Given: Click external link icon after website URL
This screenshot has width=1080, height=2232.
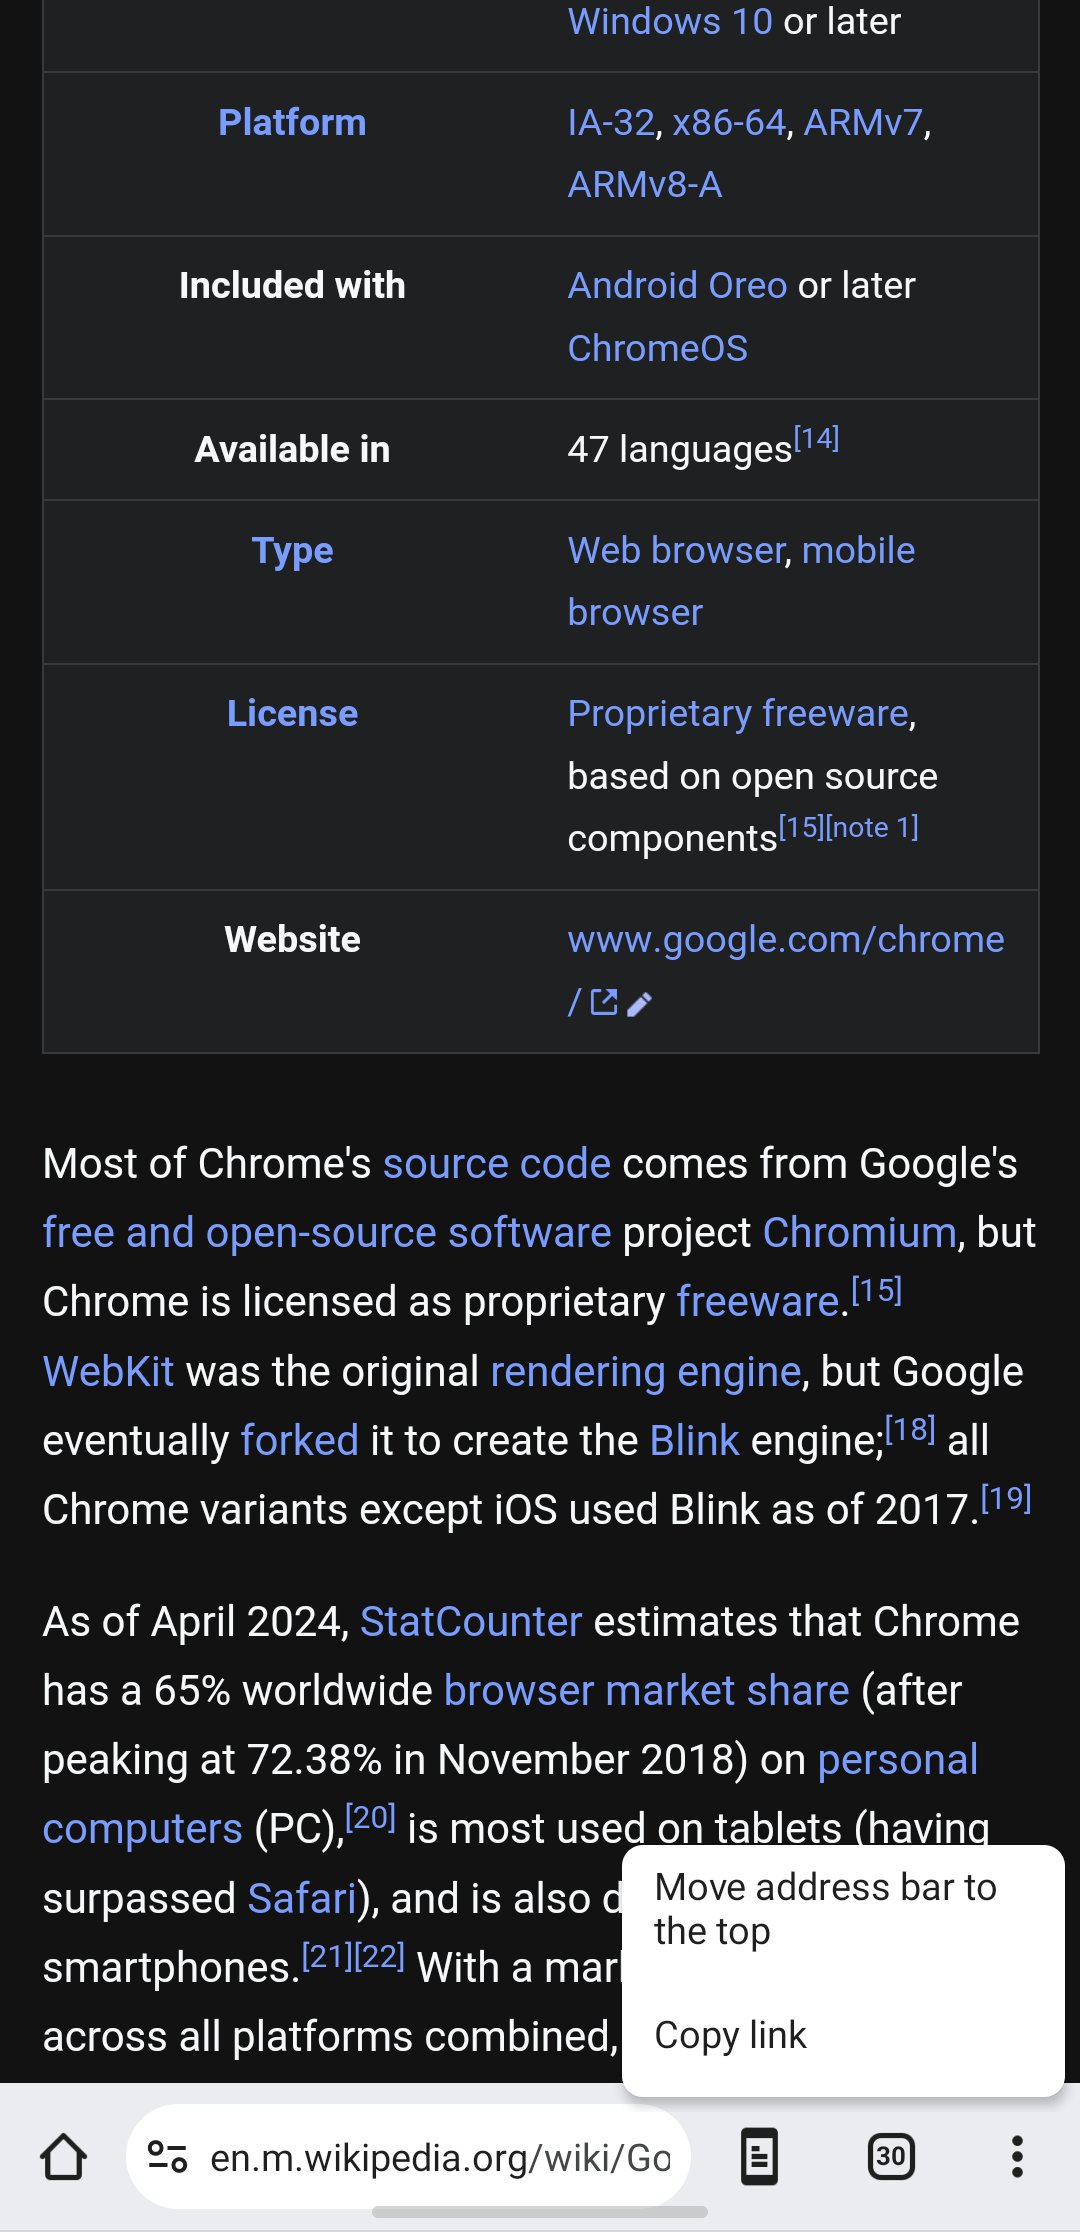Looking at the screenshot, I should tap(604, 1002).
